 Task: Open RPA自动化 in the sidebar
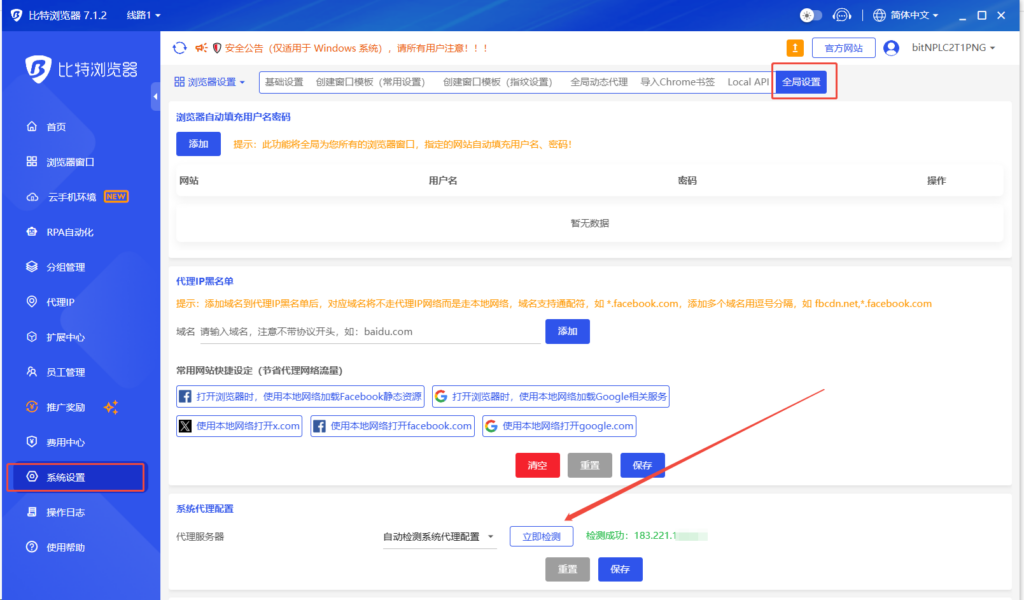tap(70, 232)
